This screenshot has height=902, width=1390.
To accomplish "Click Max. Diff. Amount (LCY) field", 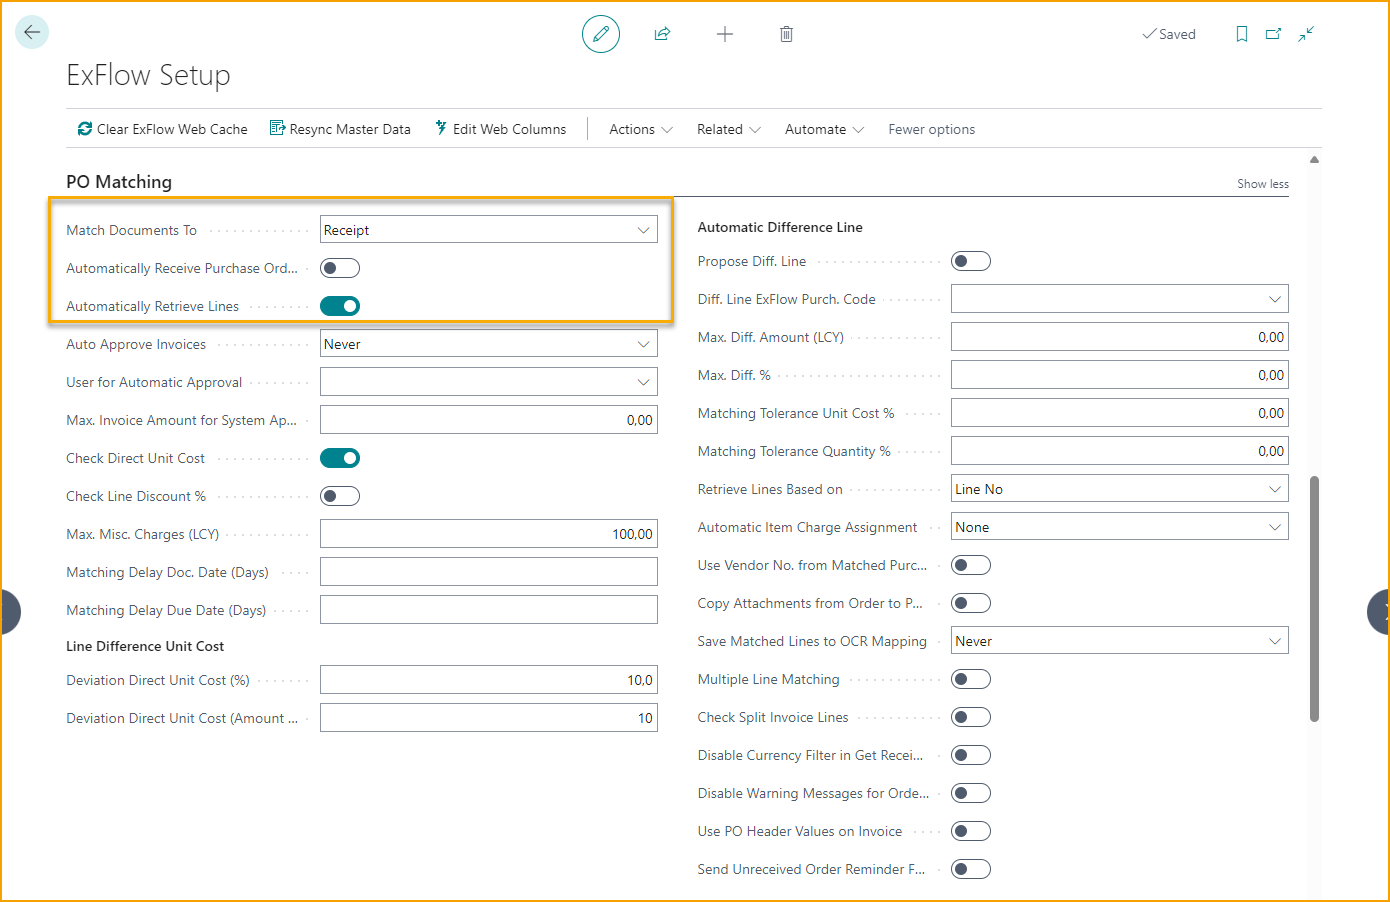I will tap(1120, 337).
